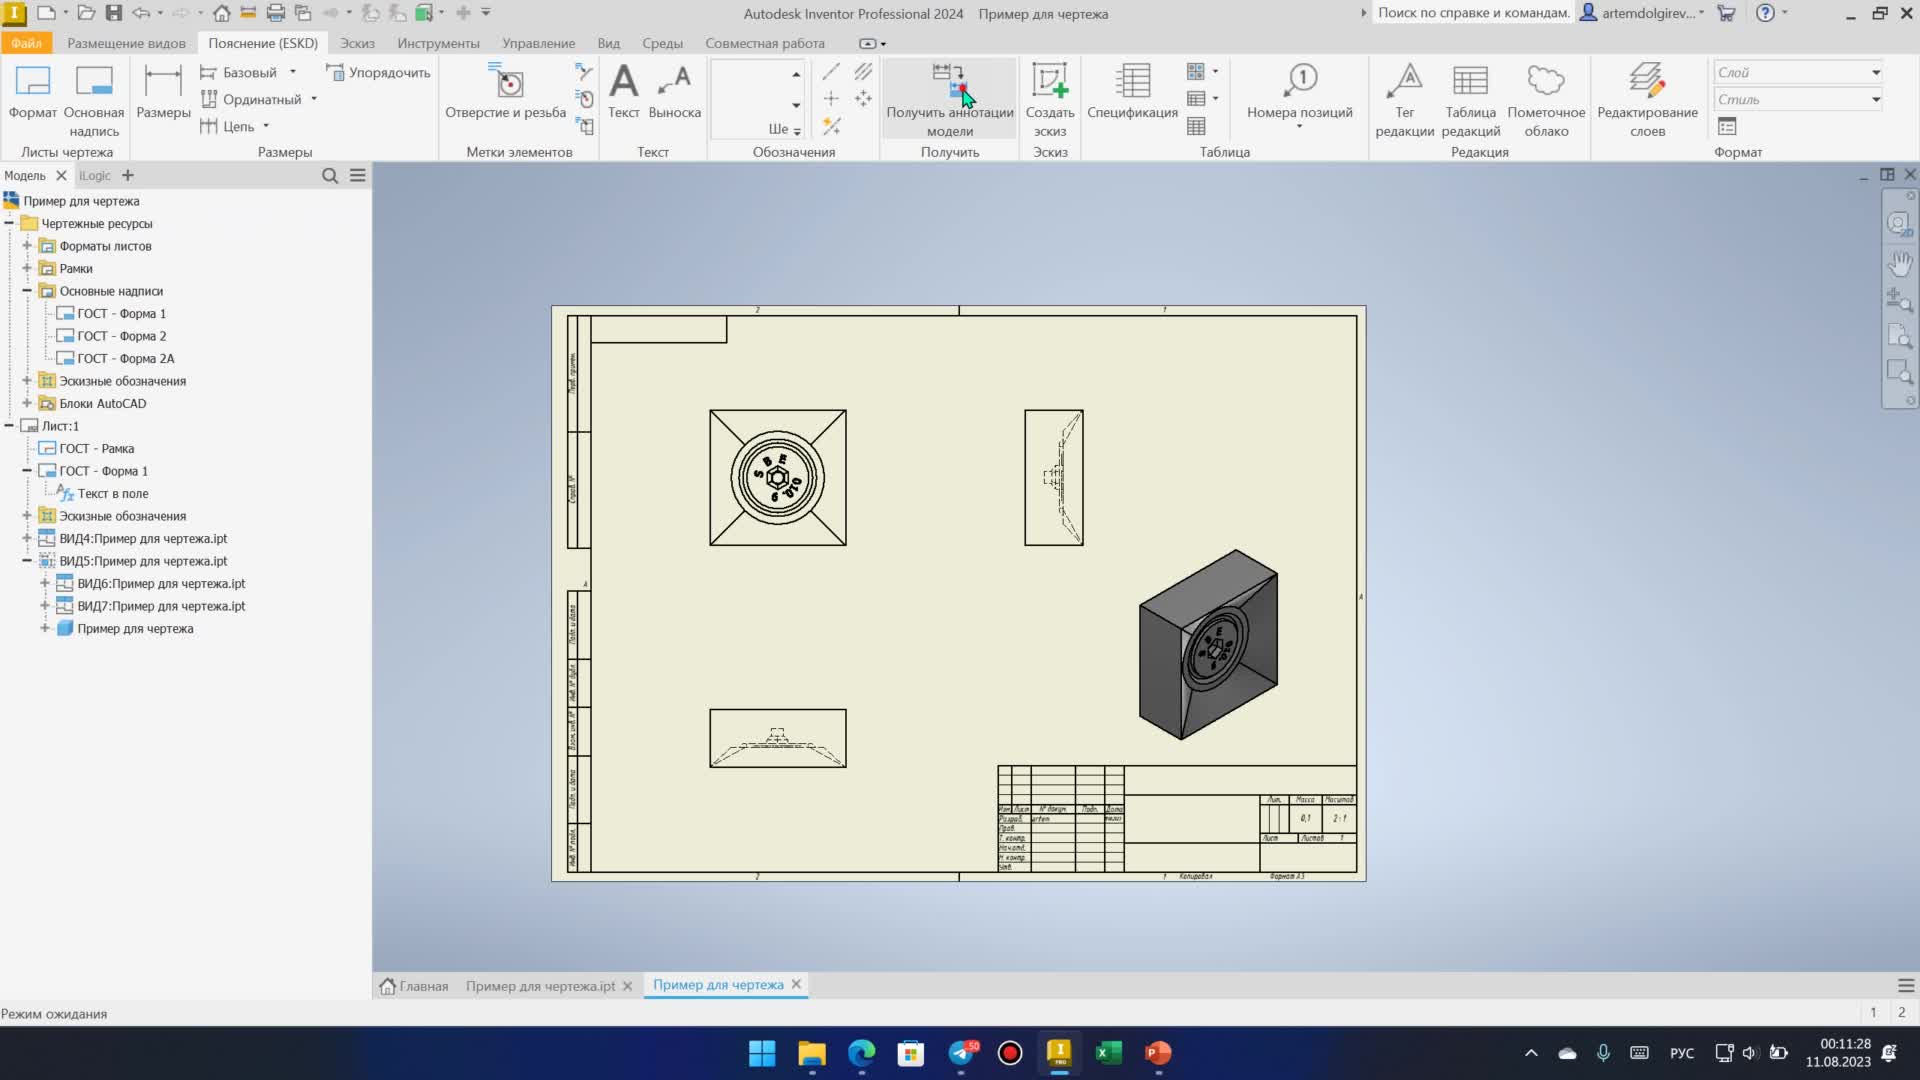This screenshot has width=1920, height=1080.
Task: Add a Тег редакции revision tag
Action: (1405, 100)
